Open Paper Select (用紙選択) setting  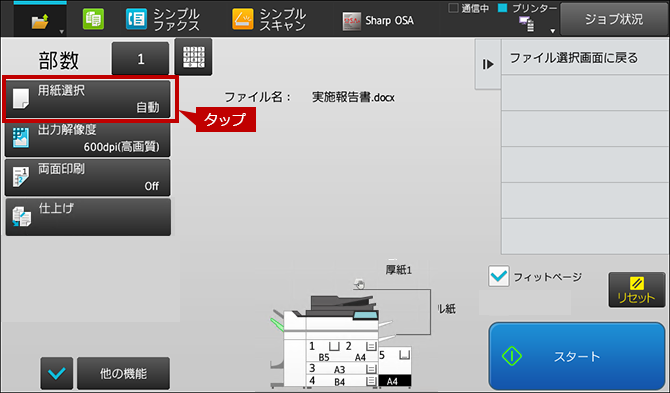pyautogui.click(x=88, y=99)
